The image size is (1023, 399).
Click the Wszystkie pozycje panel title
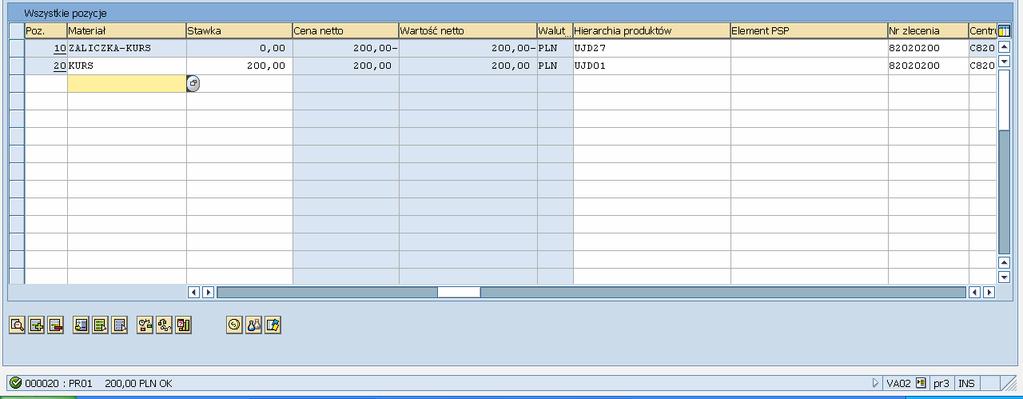click(x=65, y=13)
